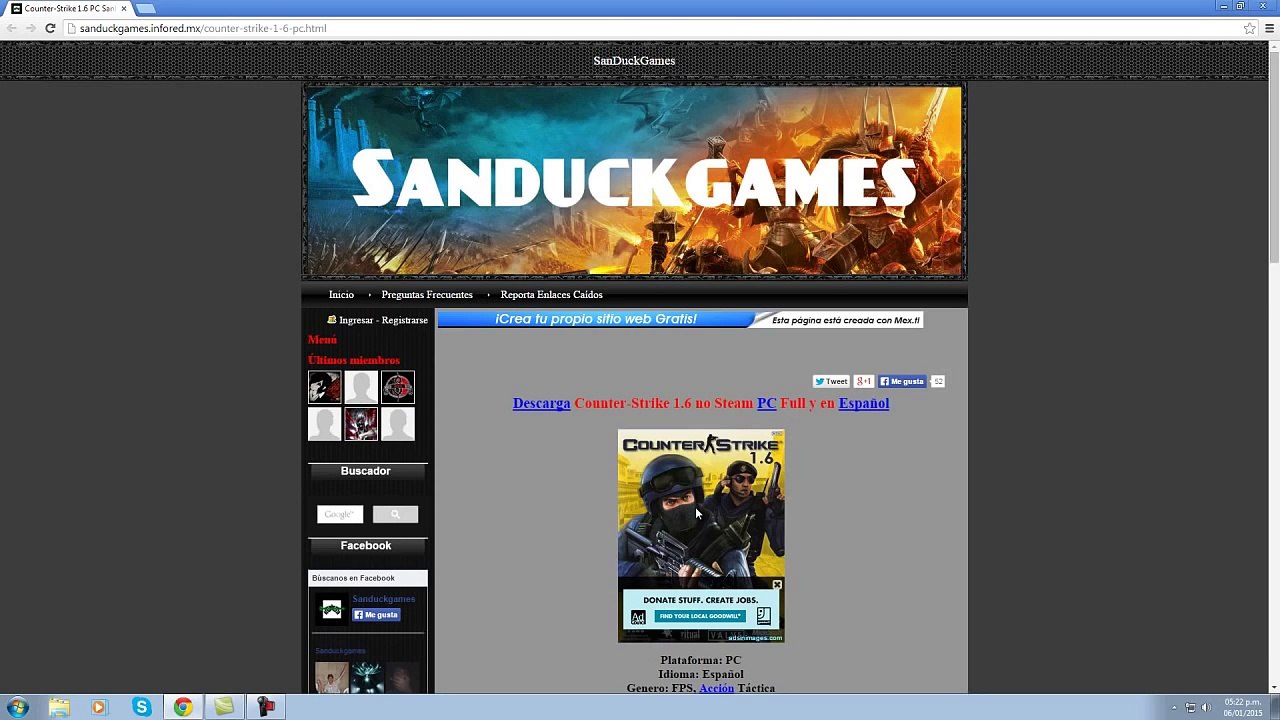This screenshot has width=1280, height=720.
Task: Reload the page with the refresh icon
Action: tap(50, 28)
